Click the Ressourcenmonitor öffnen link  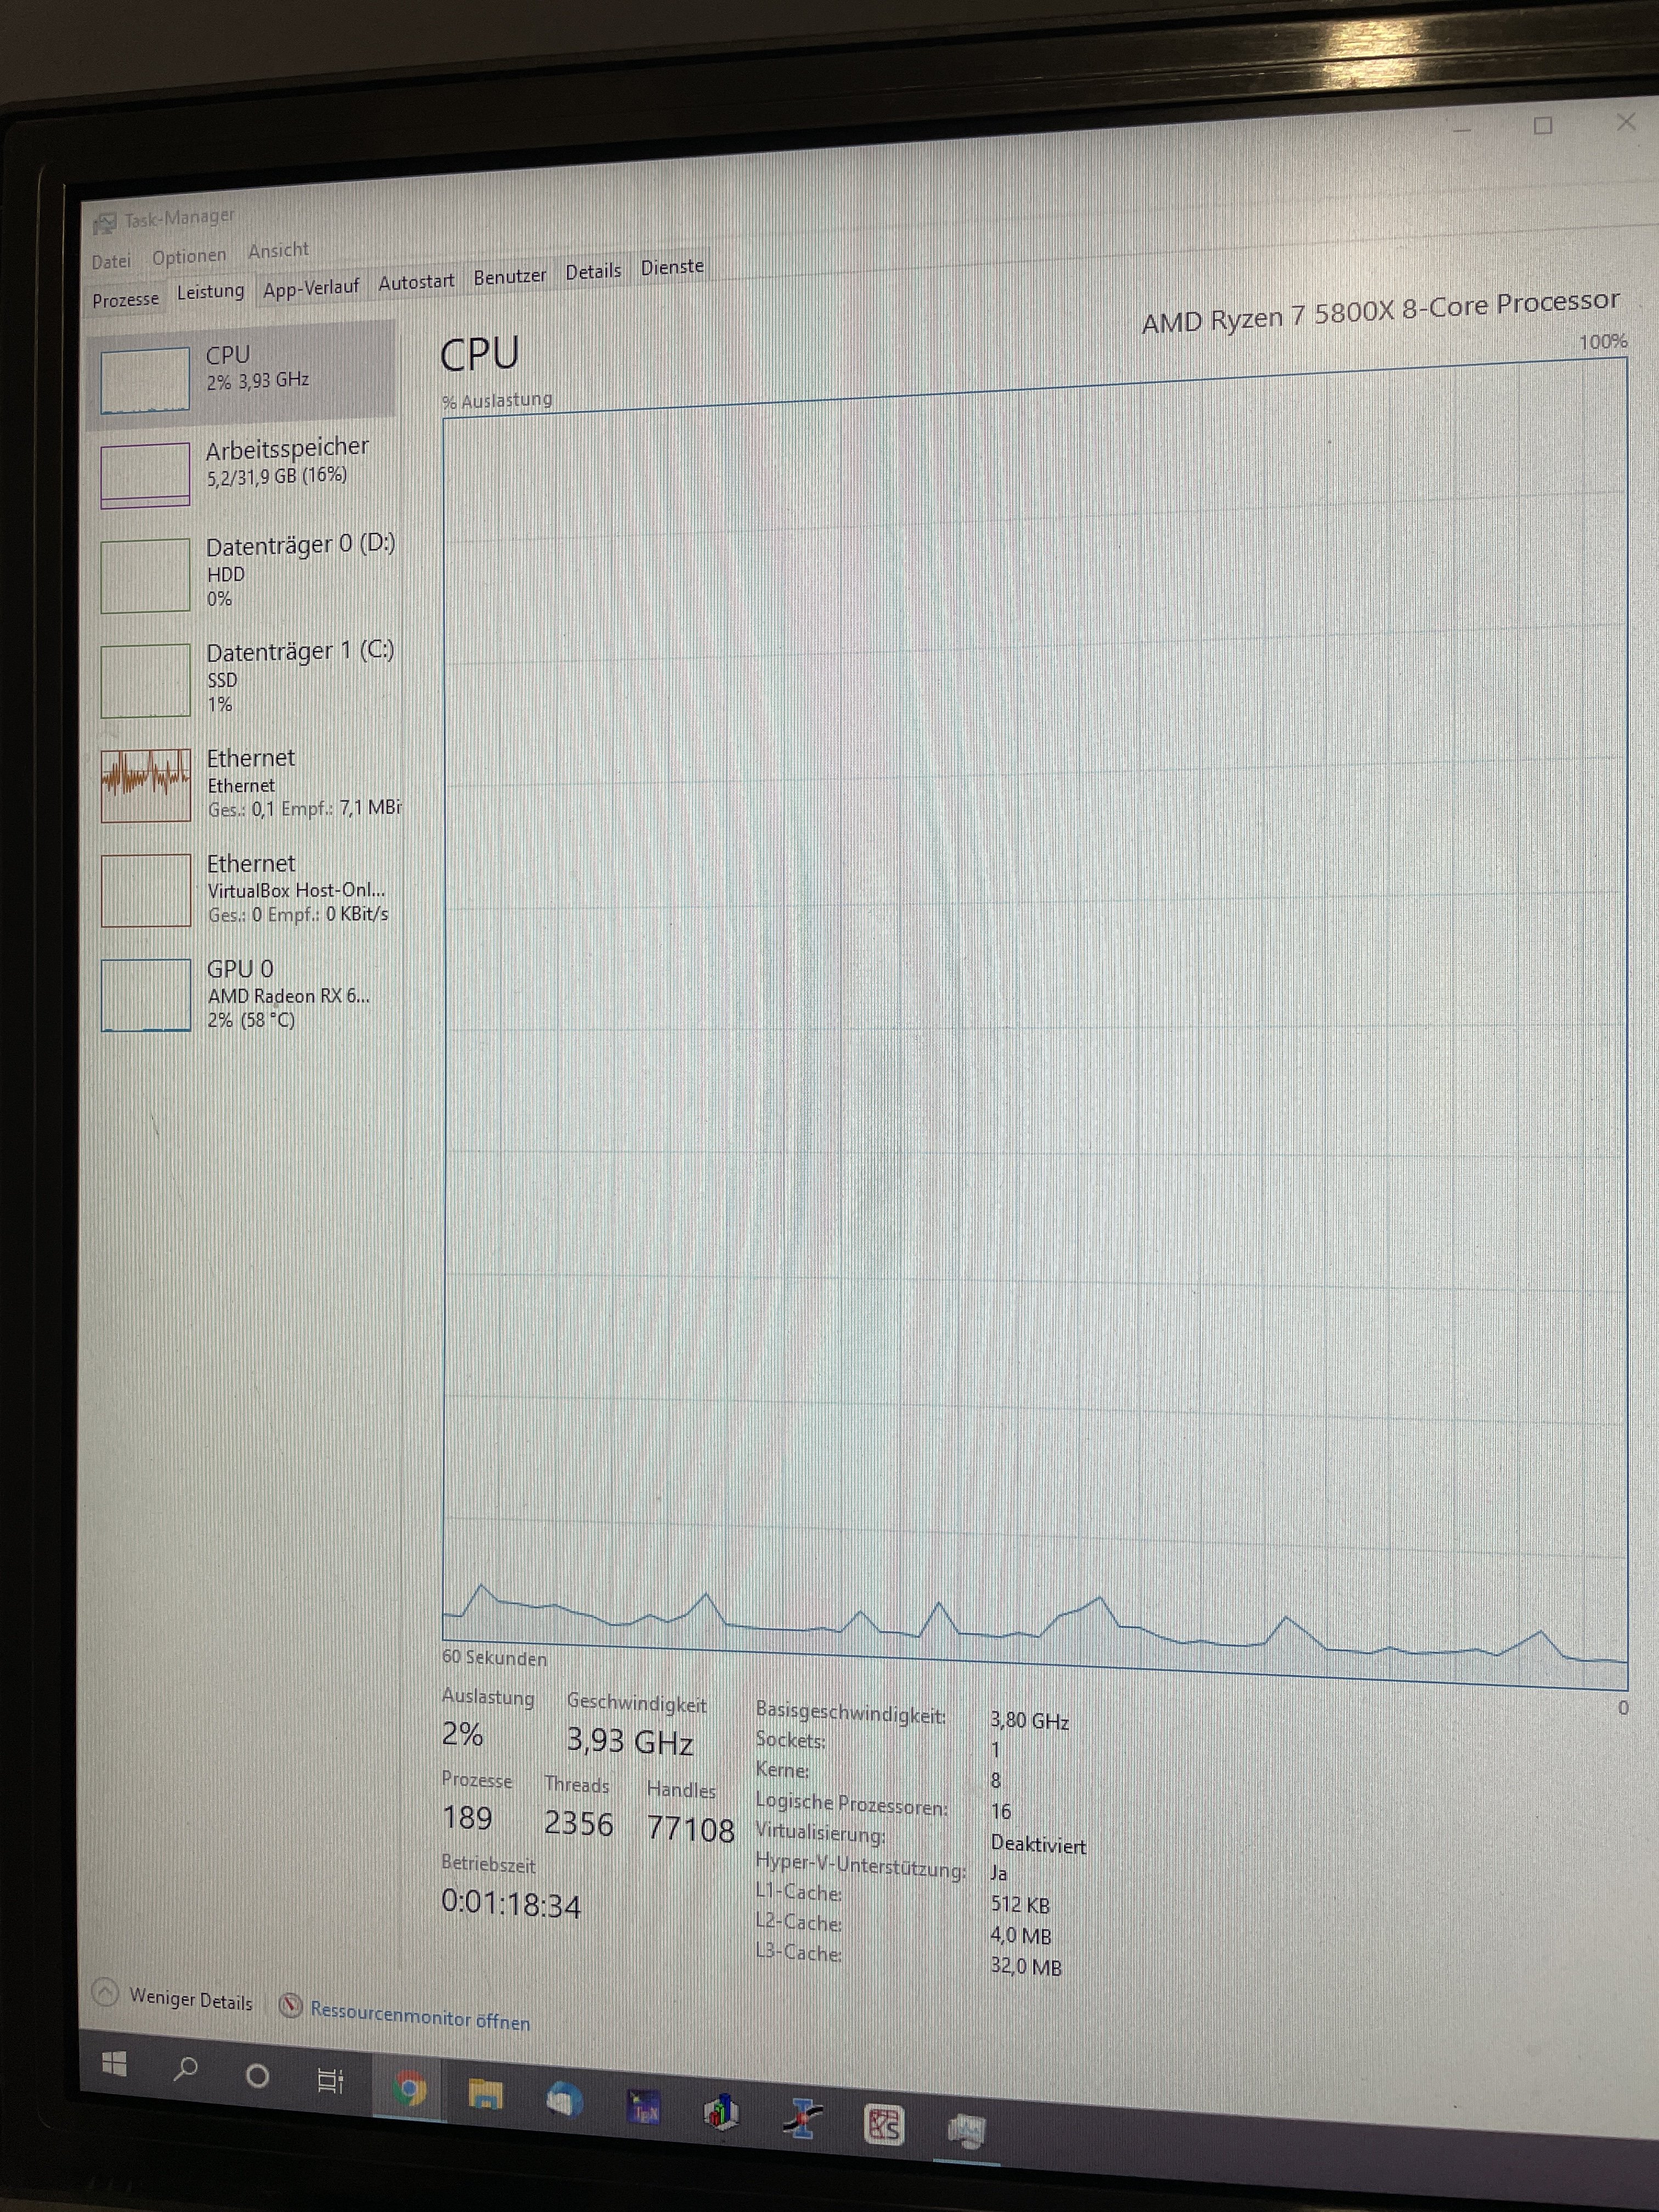click(420, 2015)
